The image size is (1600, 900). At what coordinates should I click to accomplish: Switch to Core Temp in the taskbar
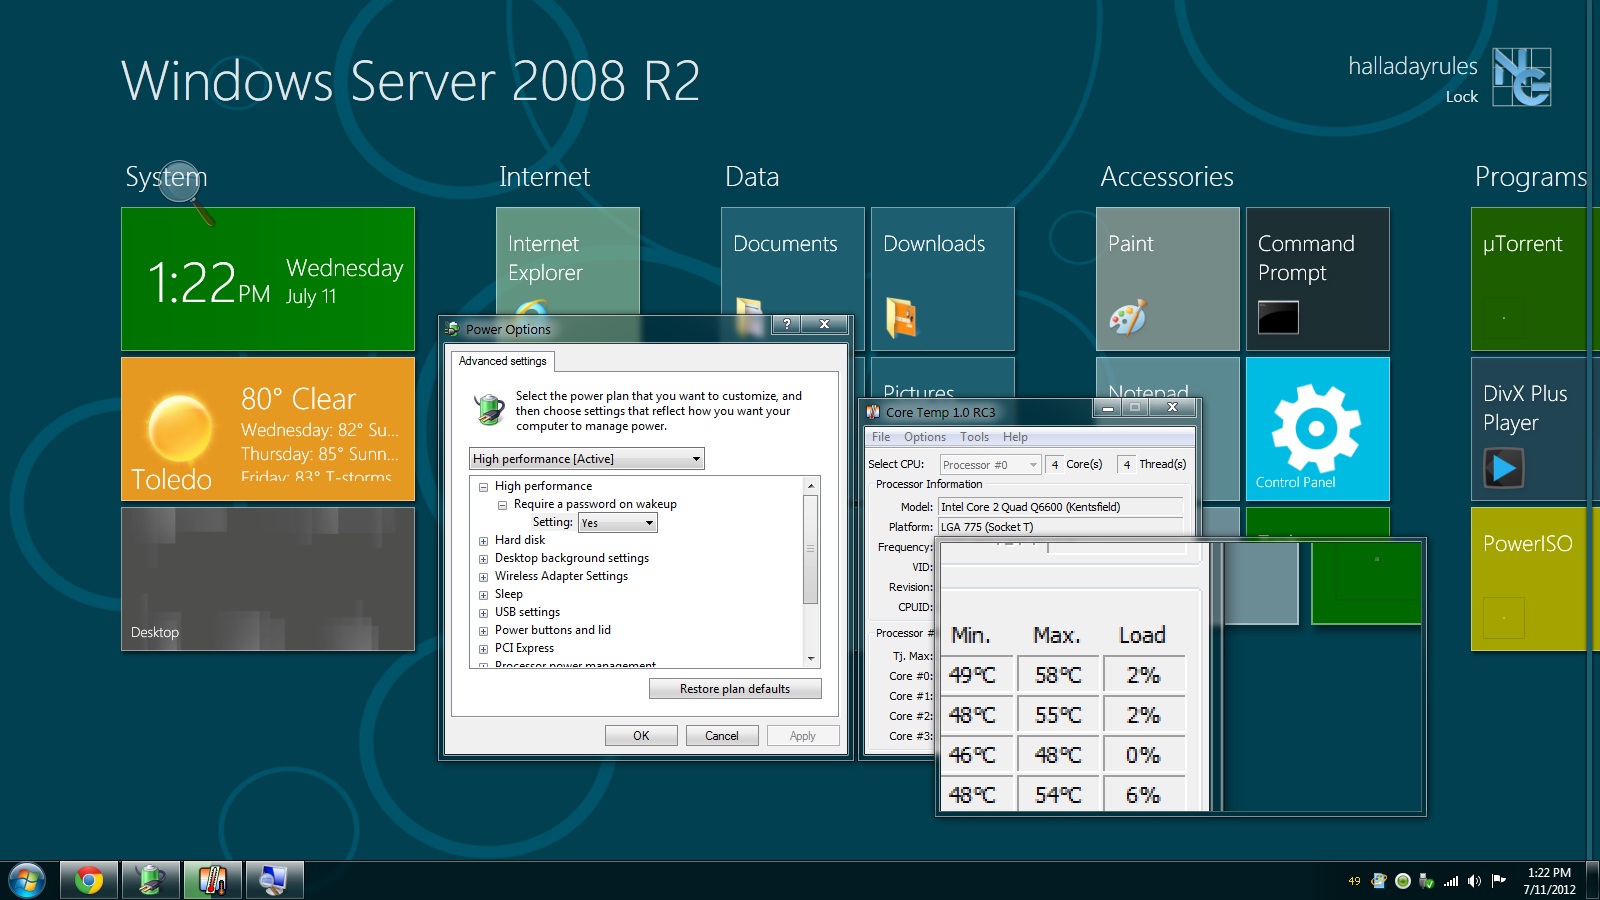pos(213,880)
